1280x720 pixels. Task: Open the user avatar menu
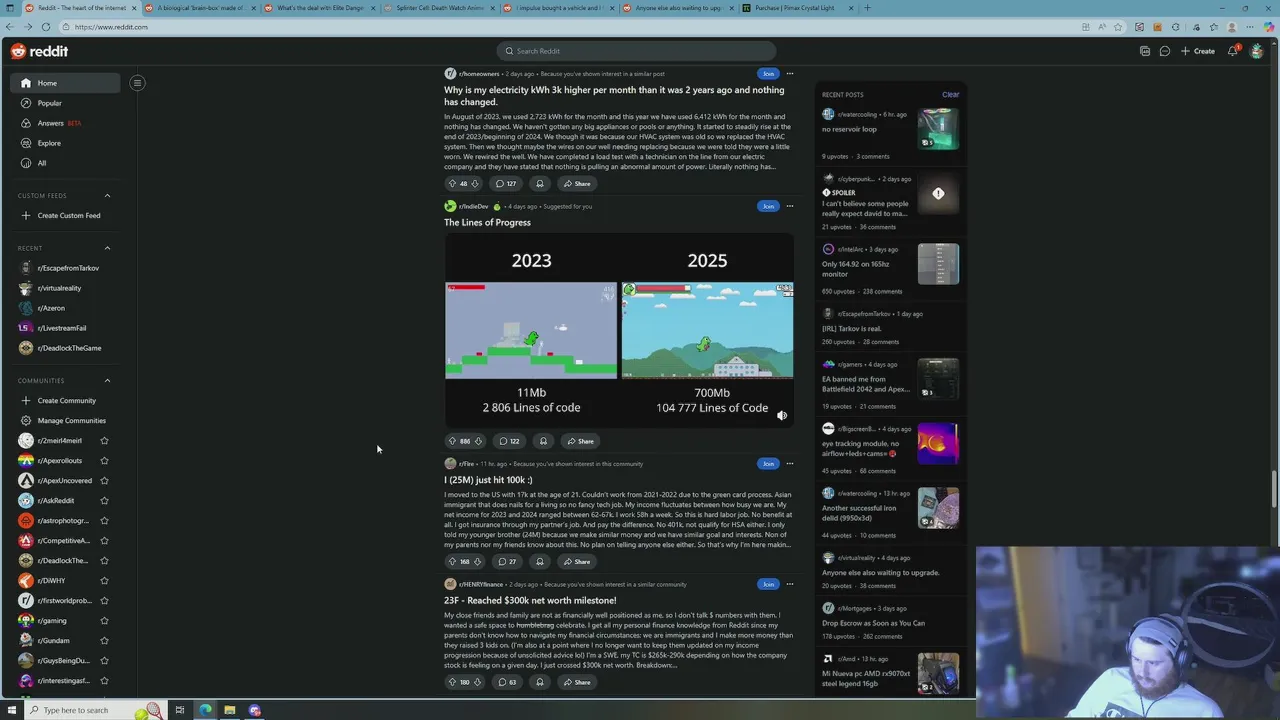tap(1257, 51)
